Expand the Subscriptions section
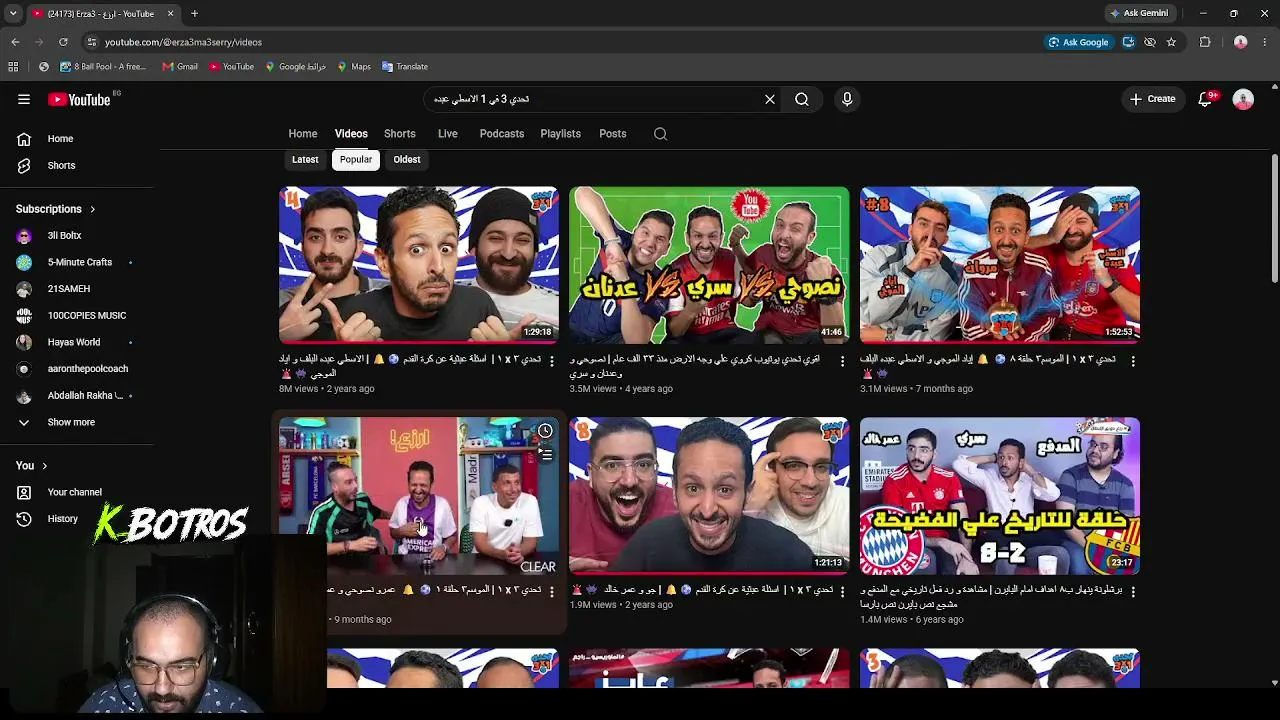Viewport: 1280px width, 720px height. coord(56,209)
